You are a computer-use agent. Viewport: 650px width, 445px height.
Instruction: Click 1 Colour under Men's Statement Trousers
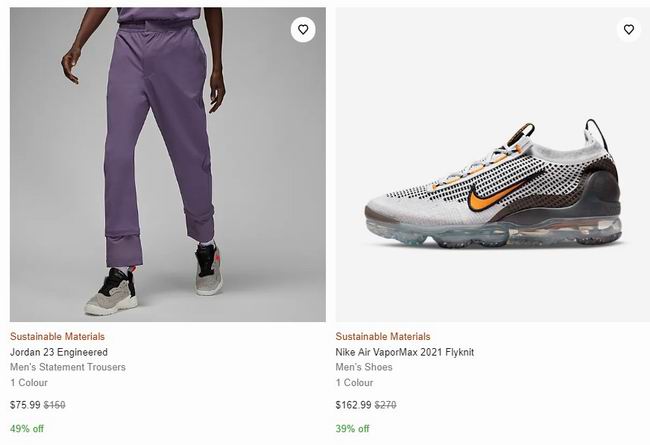click(x=30, y=383)
